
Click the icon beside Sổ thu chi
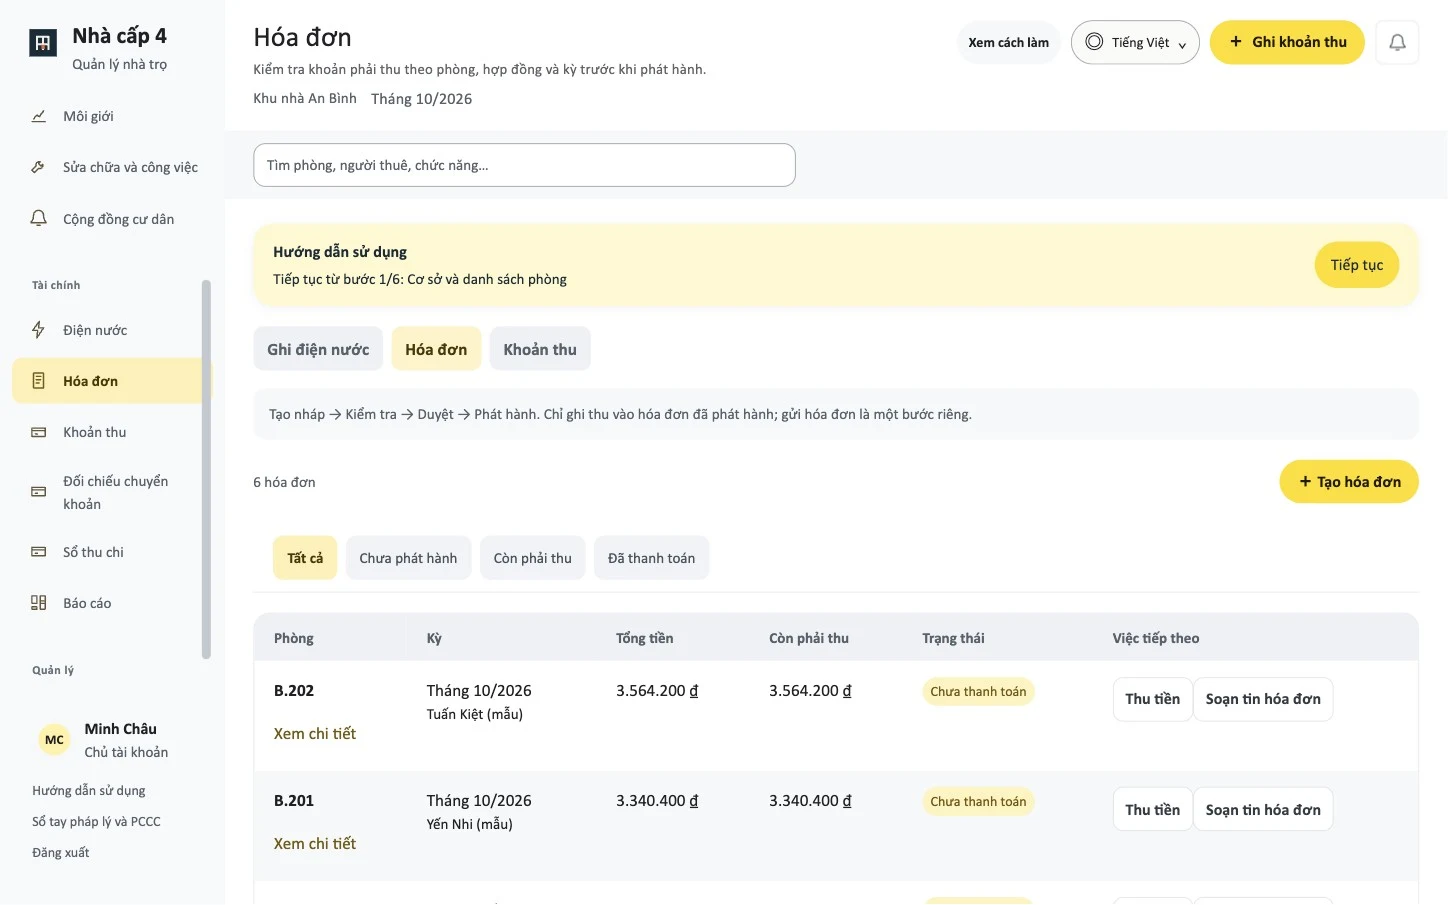39,552
